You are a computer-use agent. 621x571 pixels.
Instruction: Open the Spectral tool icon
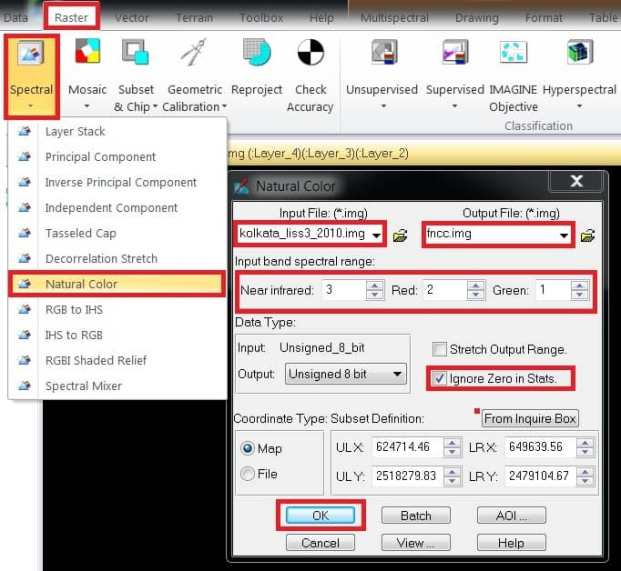(x=30, y=53)
